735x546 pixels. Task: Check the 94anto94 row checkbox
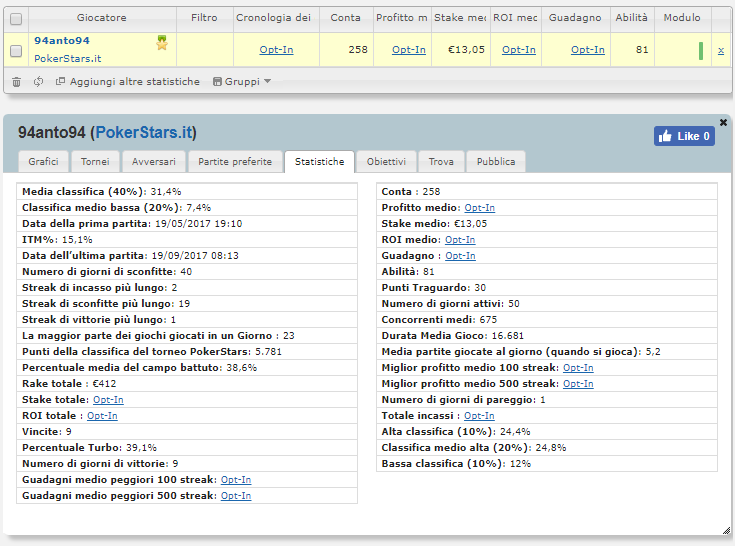pyautogui.click(x=16, y=51)
